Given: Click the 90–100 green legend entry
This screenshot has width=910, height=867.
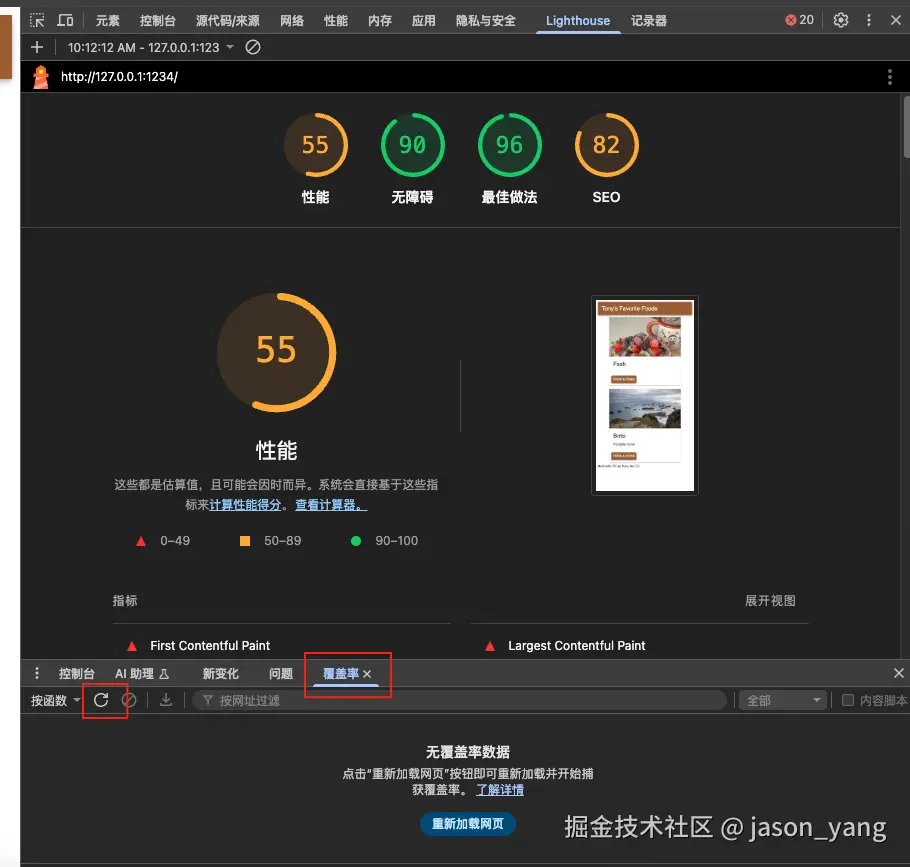Looking at the screenshot, I should click(x=384, y=541).
